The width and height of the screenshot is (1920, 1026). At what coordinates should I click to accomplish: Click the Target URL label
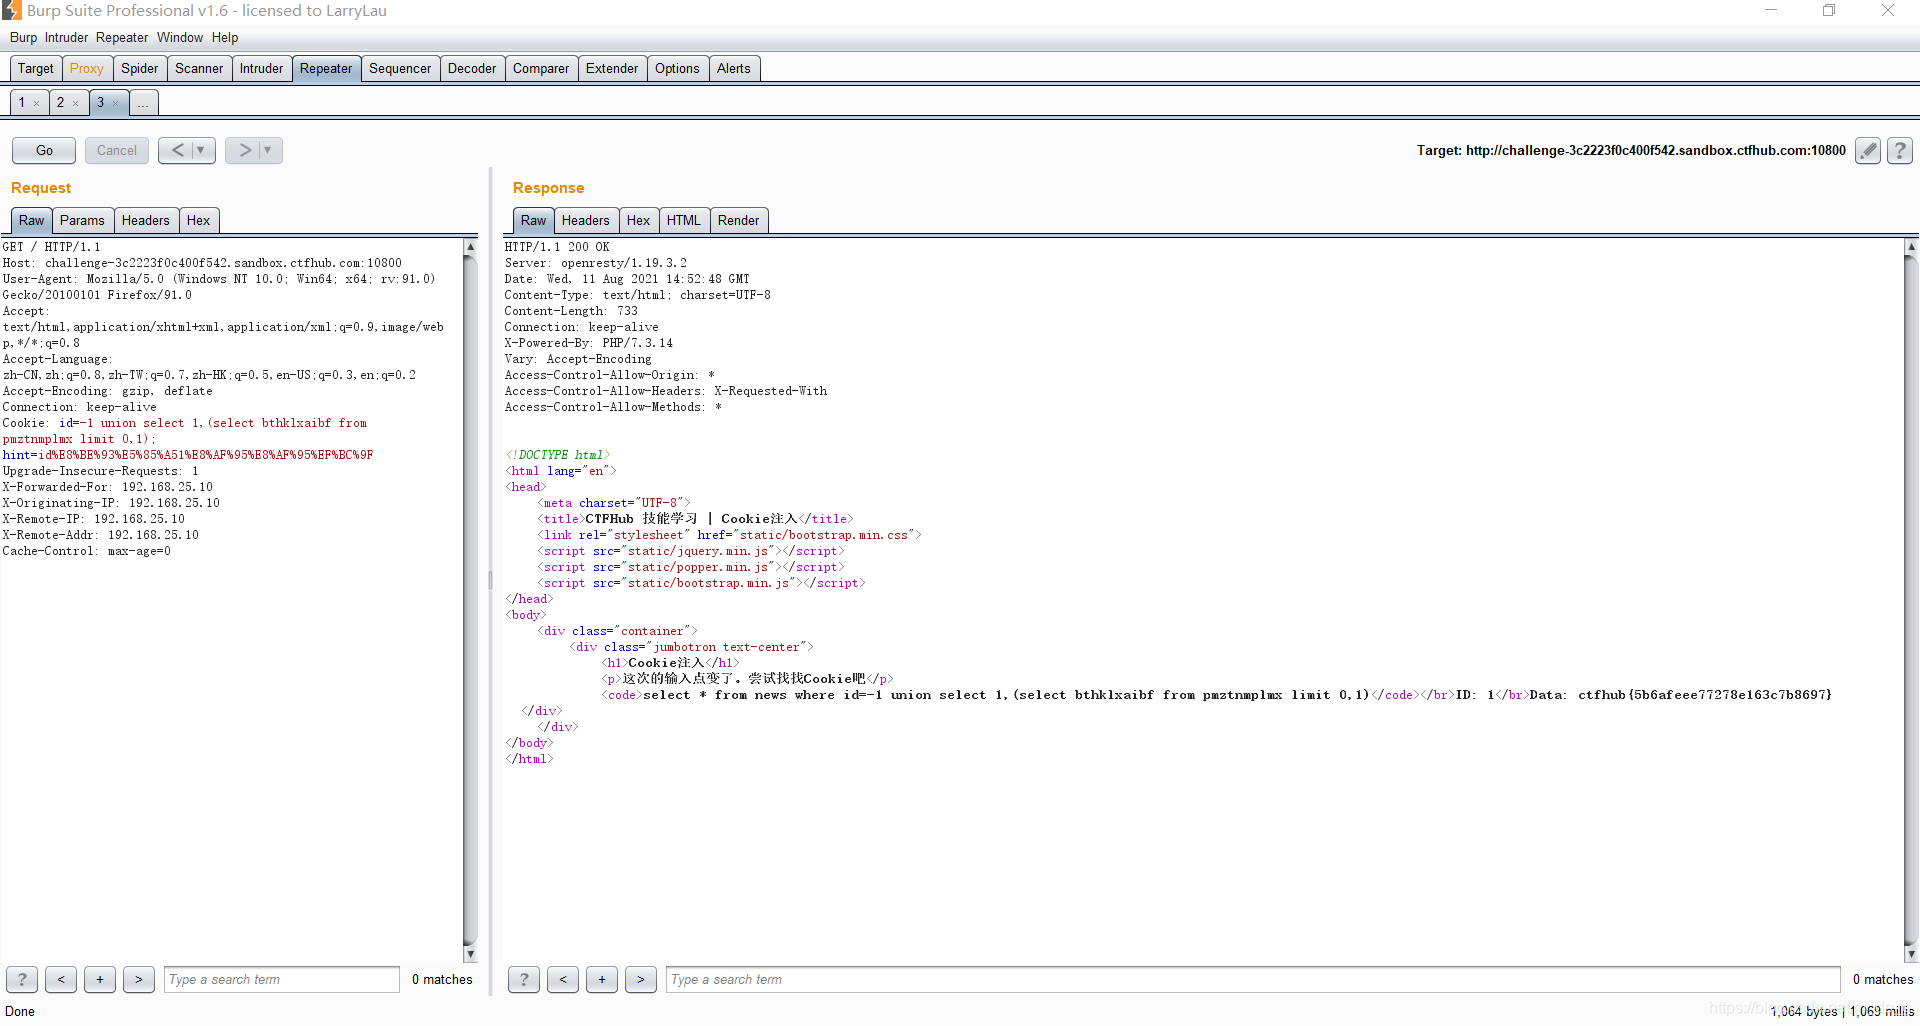click(1631, 151)
